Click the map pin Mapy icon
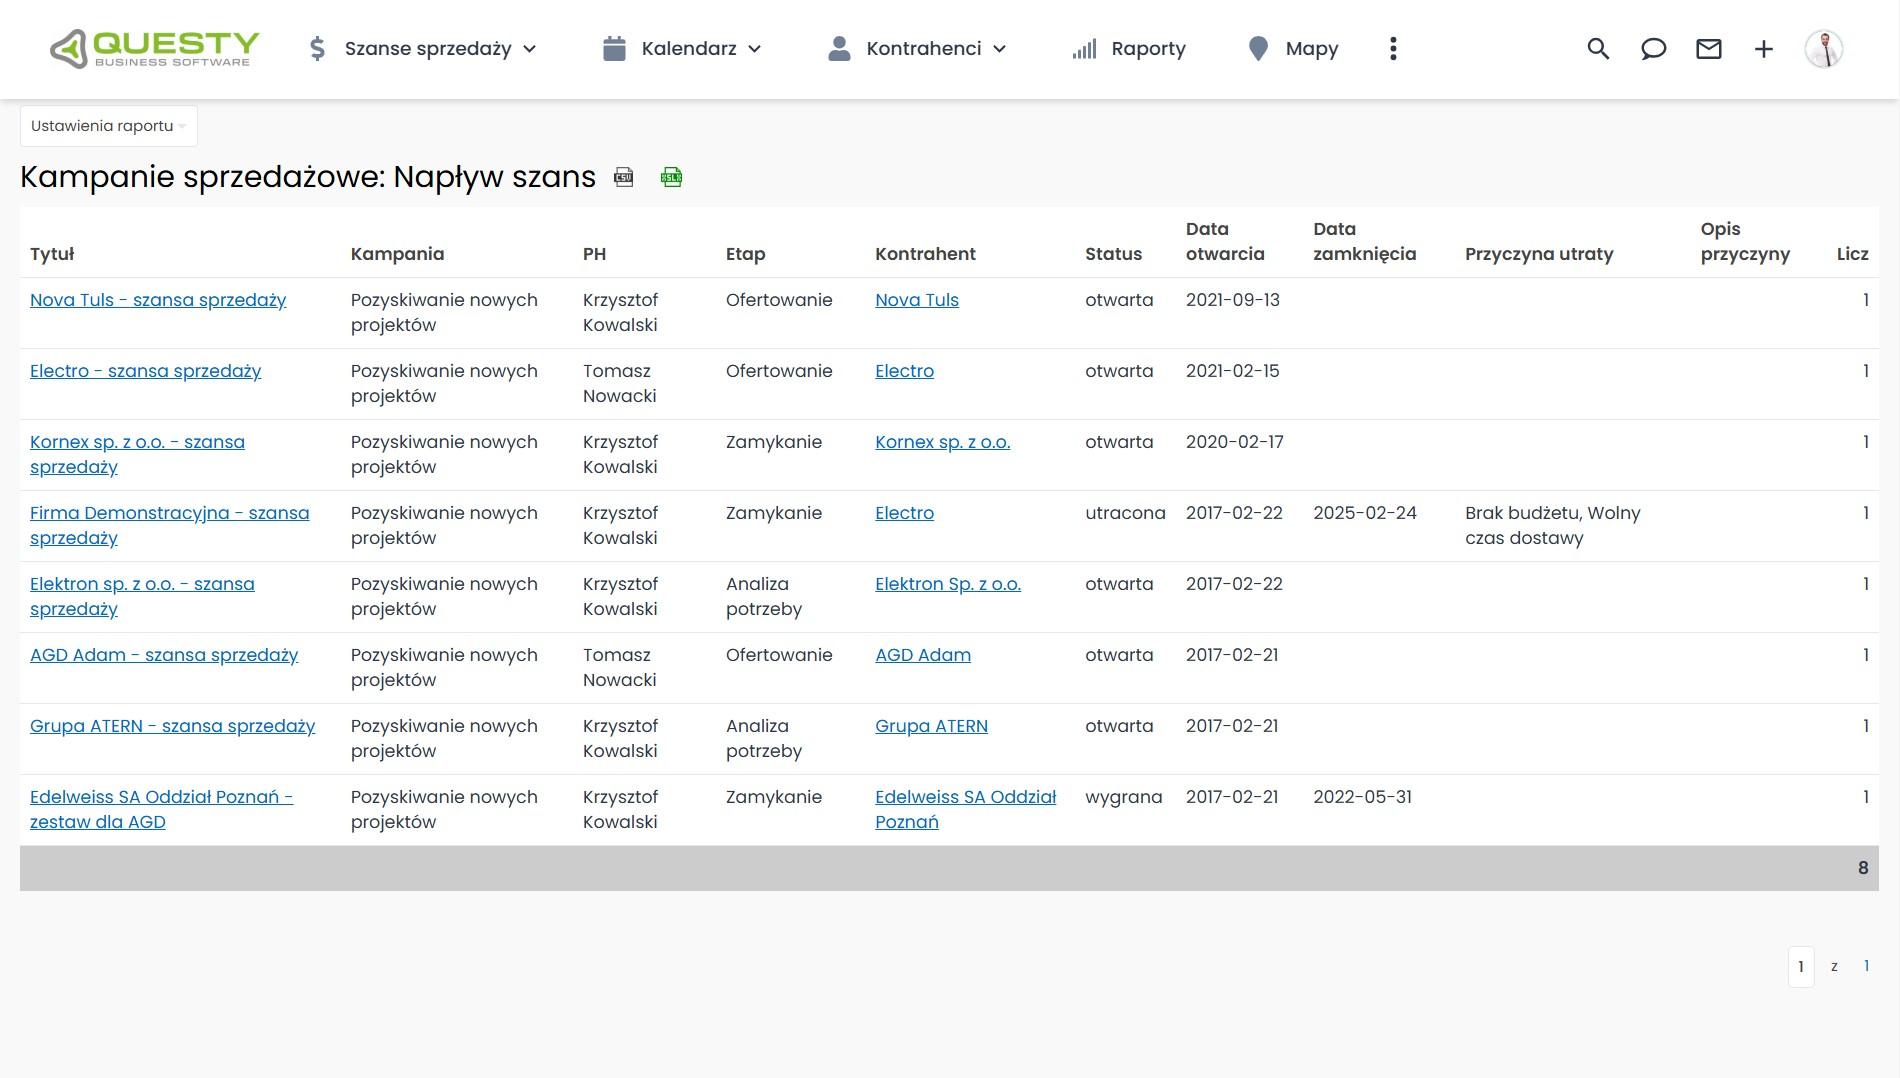Viewport: 1900px width, 1078px height. coord(1258,49)
